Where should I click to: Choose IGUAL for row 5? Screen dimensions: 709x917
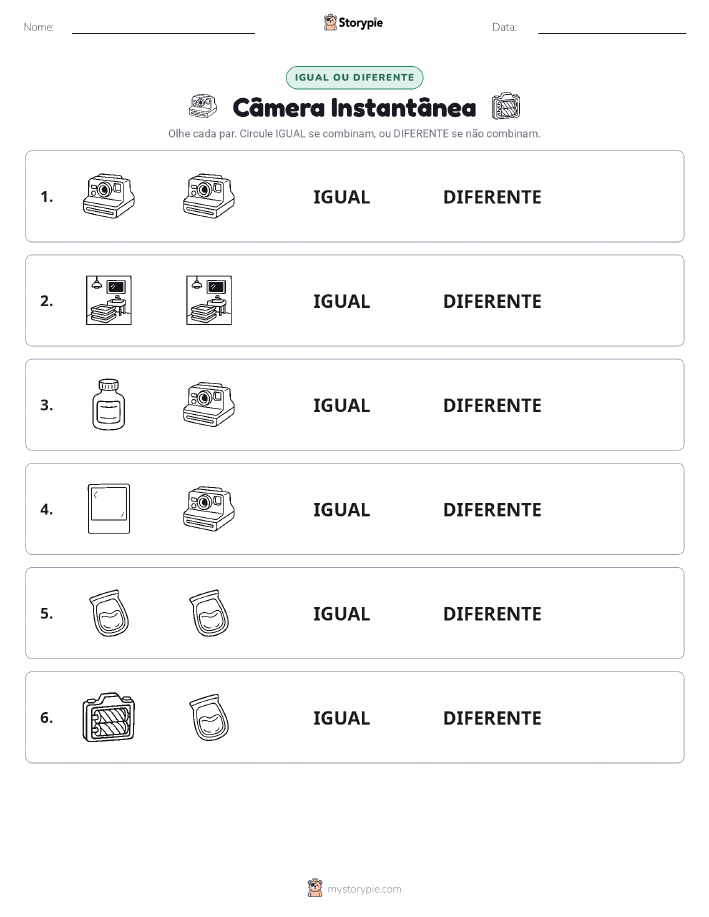342,613
